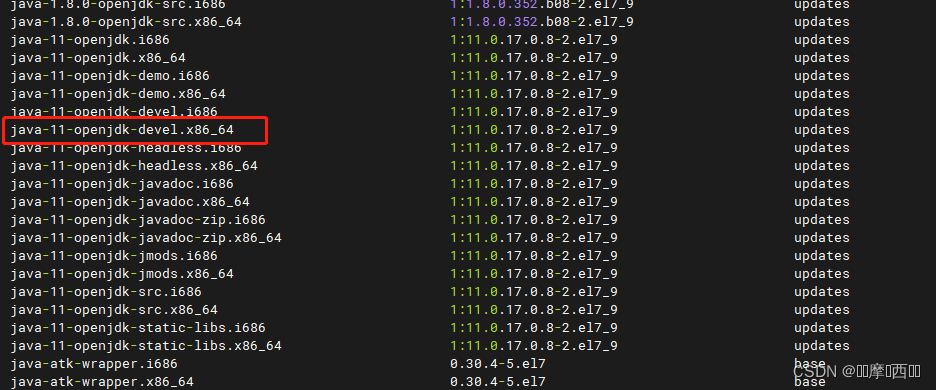Image resolution: width=936 pixels, height=390 pixels.
Task: Select the version of java-11-openjdk-headless.x86_64
Action: click(x=534, y=165)
